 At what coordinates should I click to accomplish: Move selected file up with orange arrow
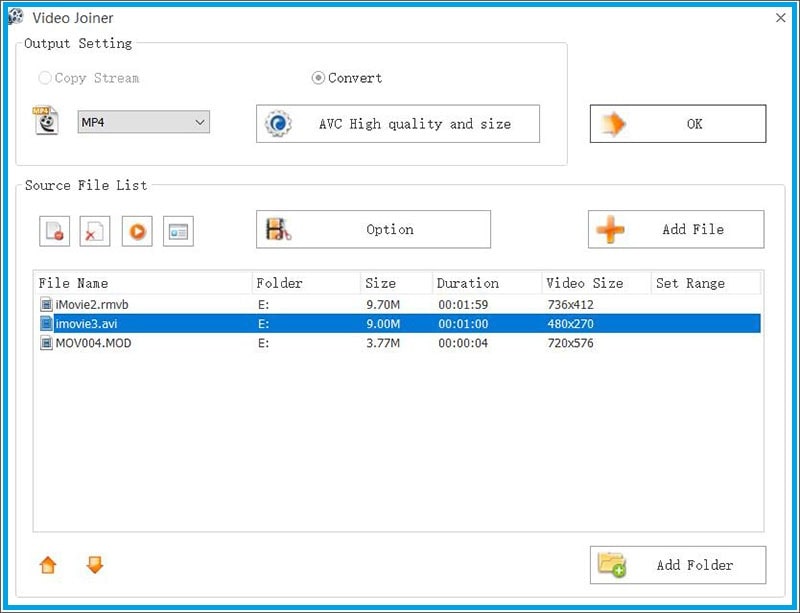[48, 565]
